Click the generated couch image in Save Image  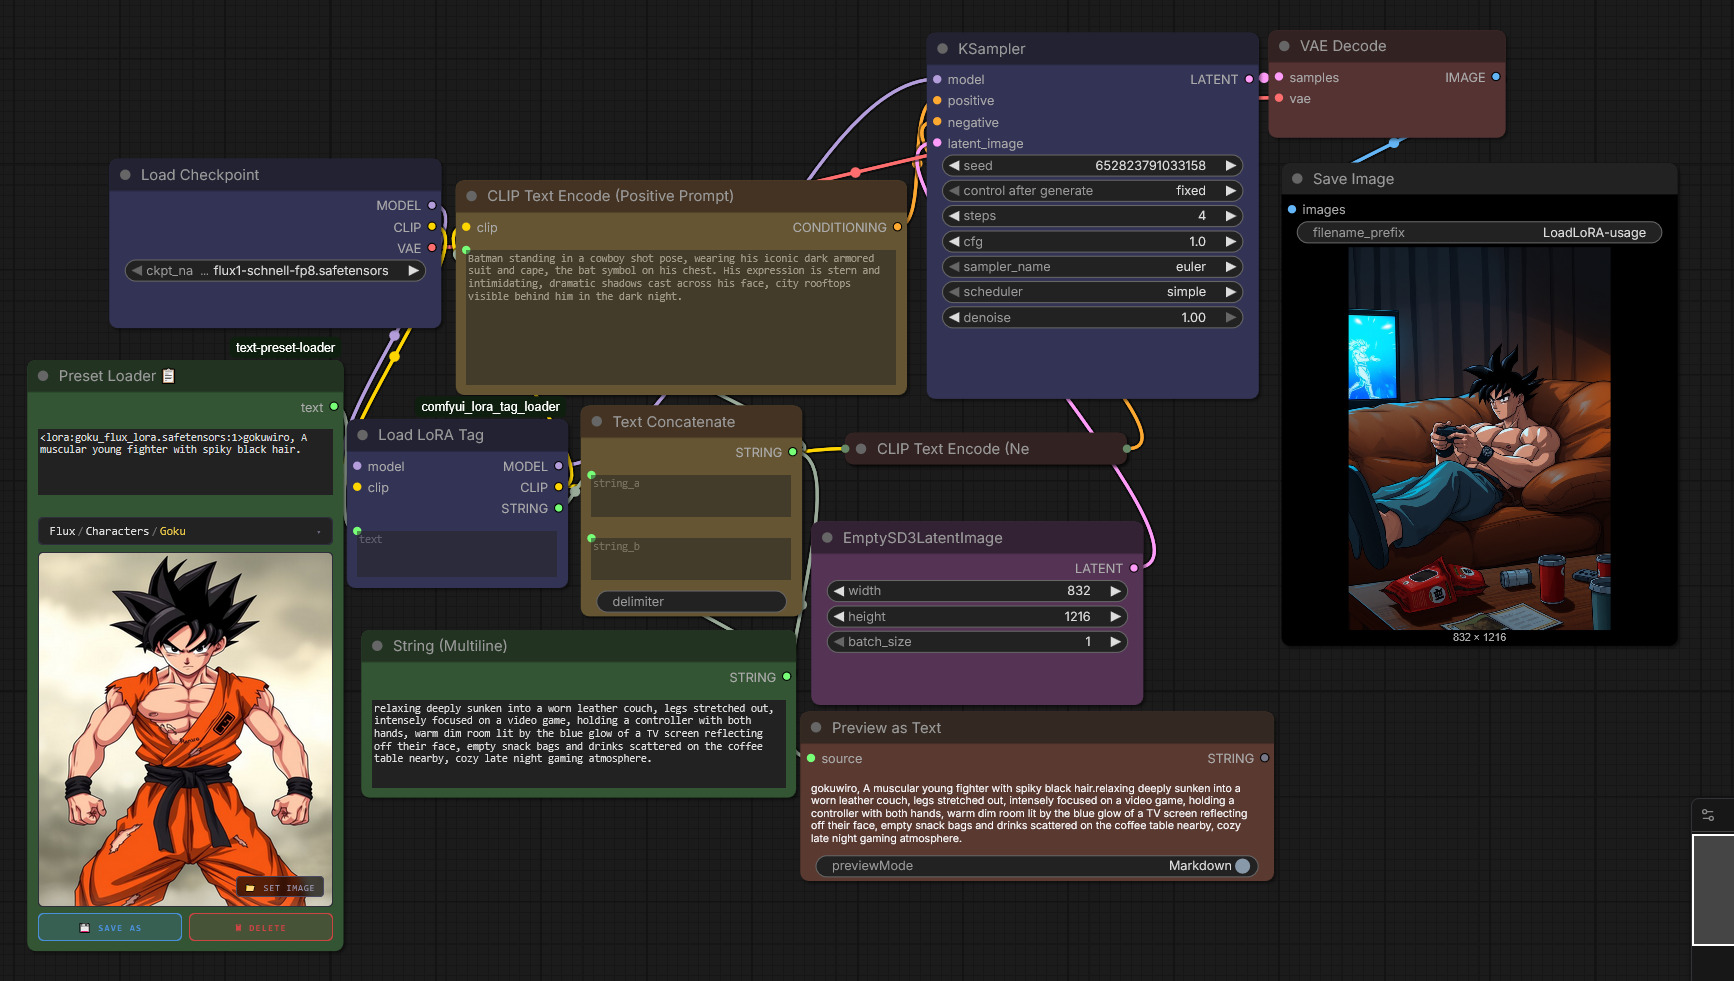pos(1479,439)
